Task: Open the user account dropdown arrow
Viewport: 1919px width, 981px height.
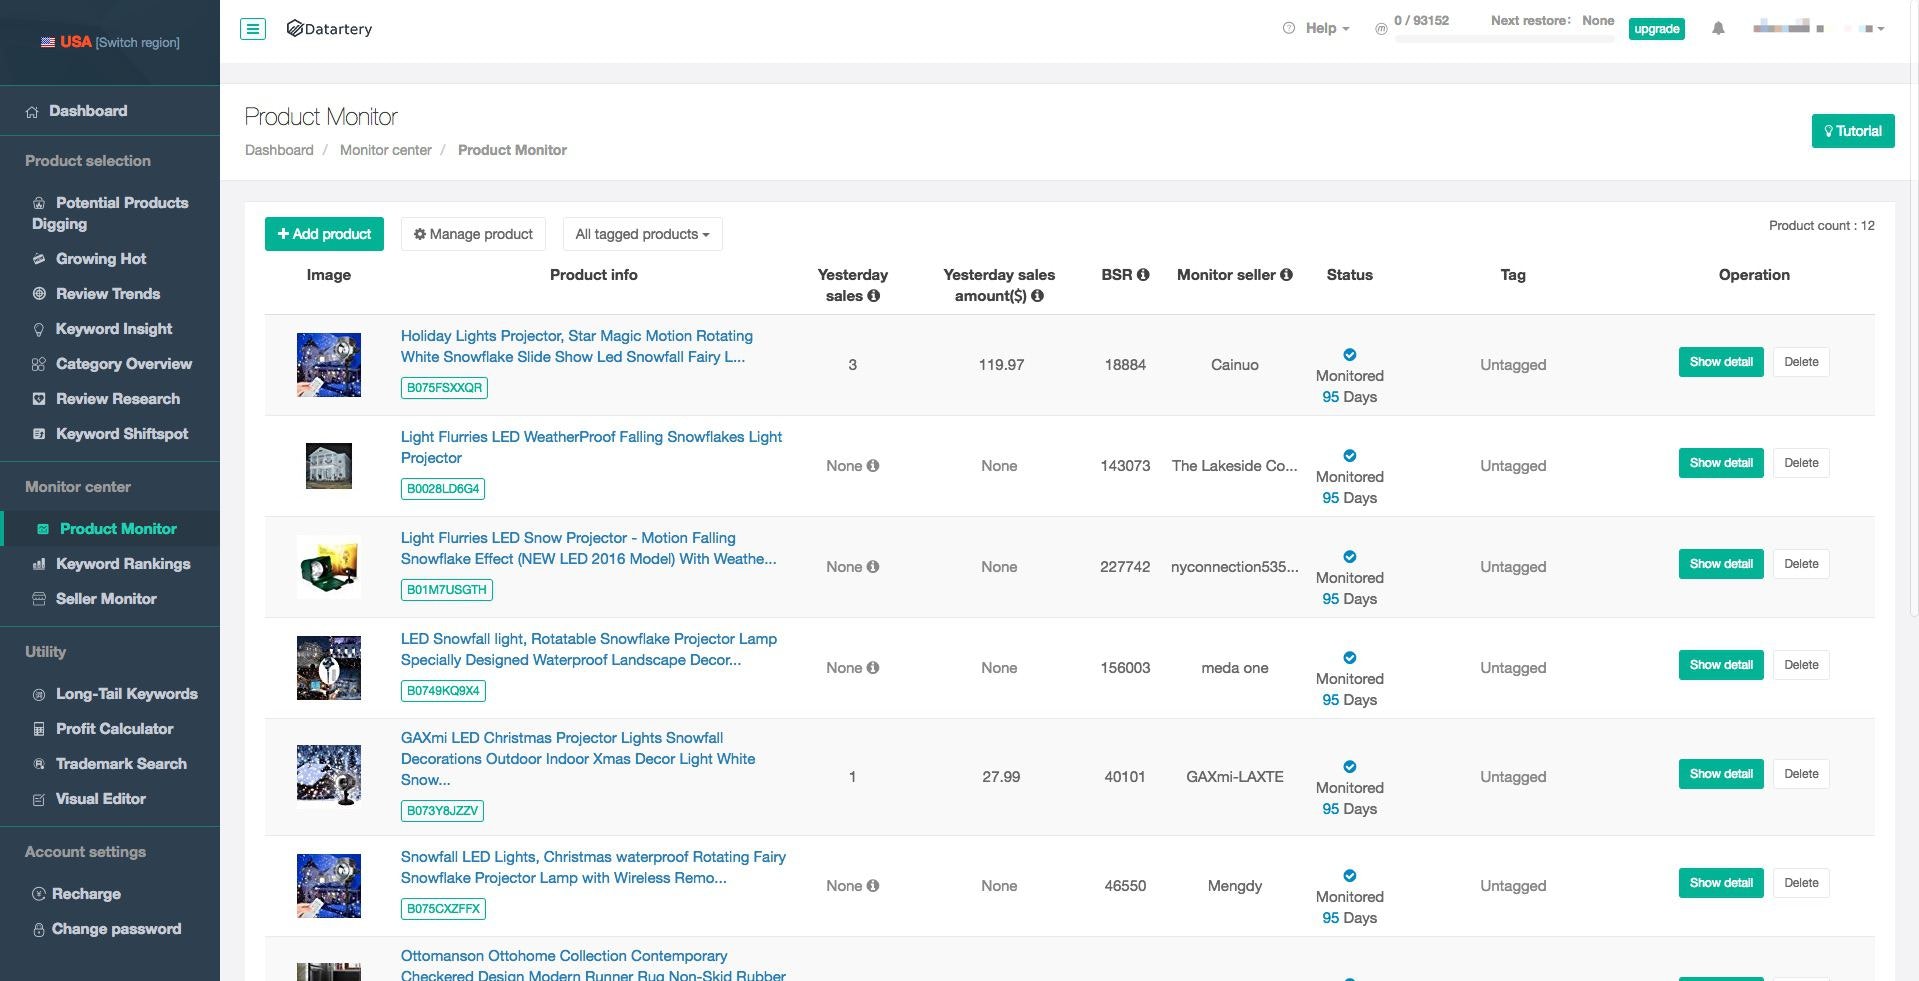Action: 1880,29
